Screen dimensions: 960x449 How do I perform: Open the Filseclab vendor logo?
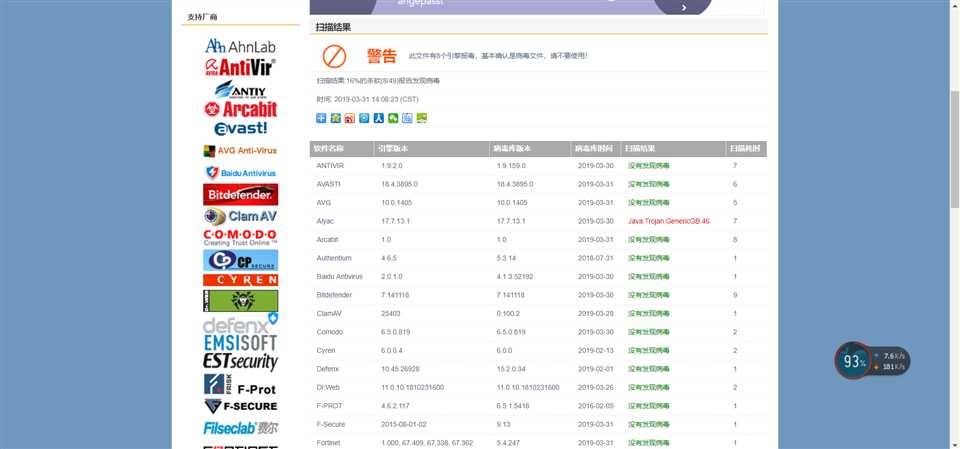click(241, 428)
